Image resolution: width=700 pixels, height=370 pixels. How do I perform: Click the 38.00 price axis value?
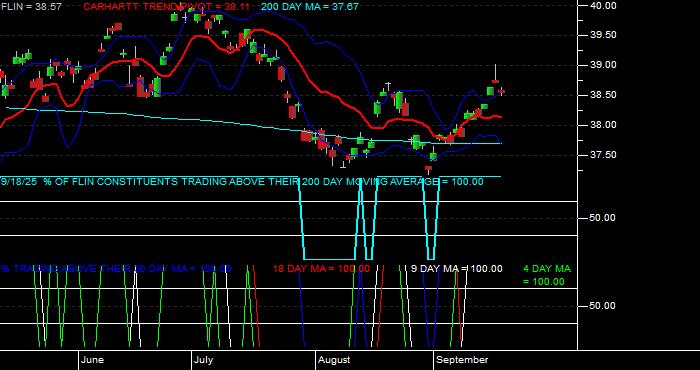coord(604,125)
